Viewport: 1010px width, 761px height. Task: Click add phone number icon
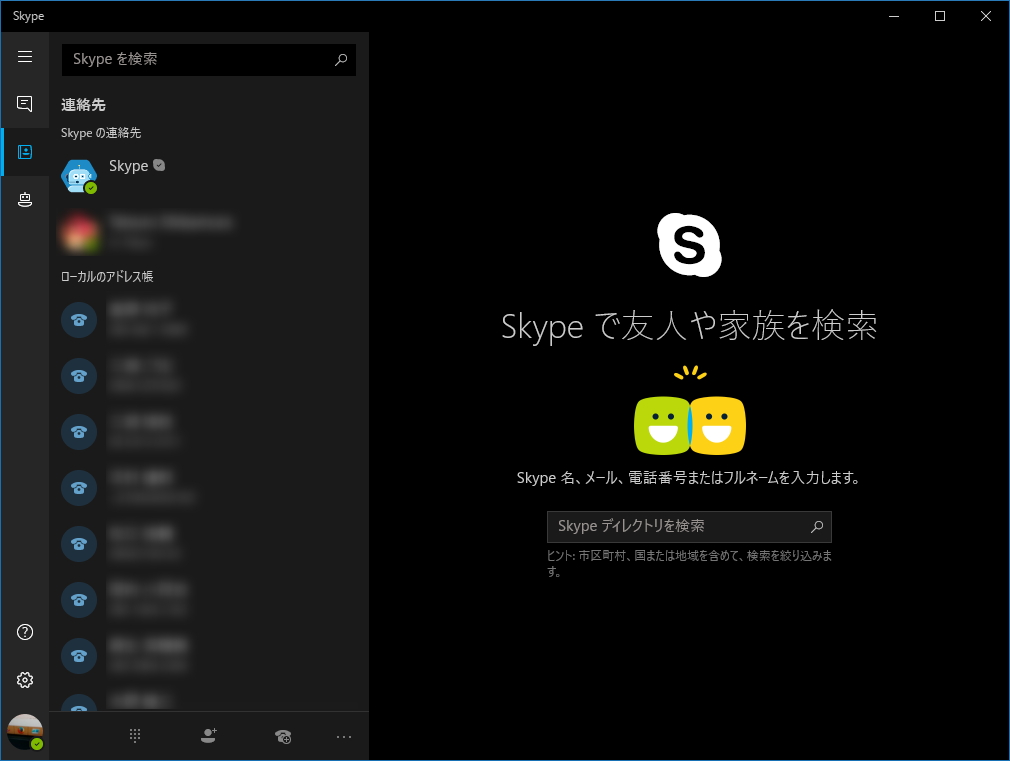(x=283, y=736)
